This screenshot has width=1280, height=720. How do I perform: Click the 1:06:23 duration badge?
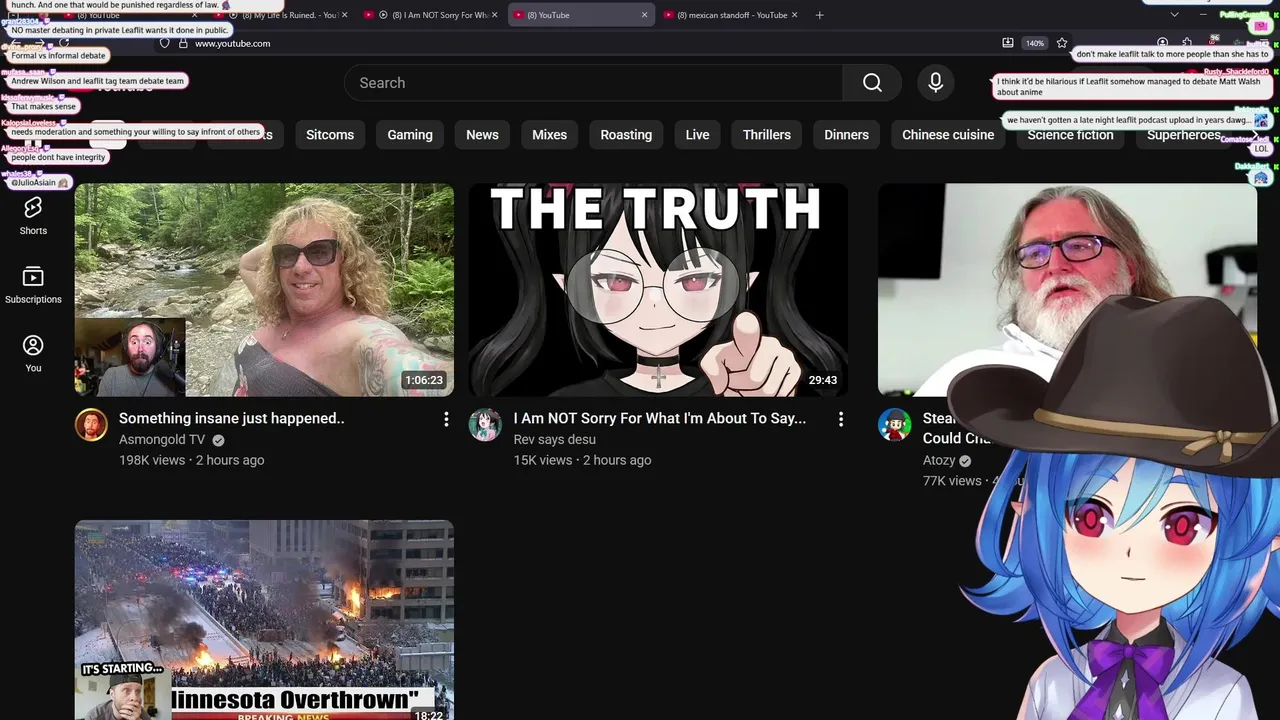[424, 381]
